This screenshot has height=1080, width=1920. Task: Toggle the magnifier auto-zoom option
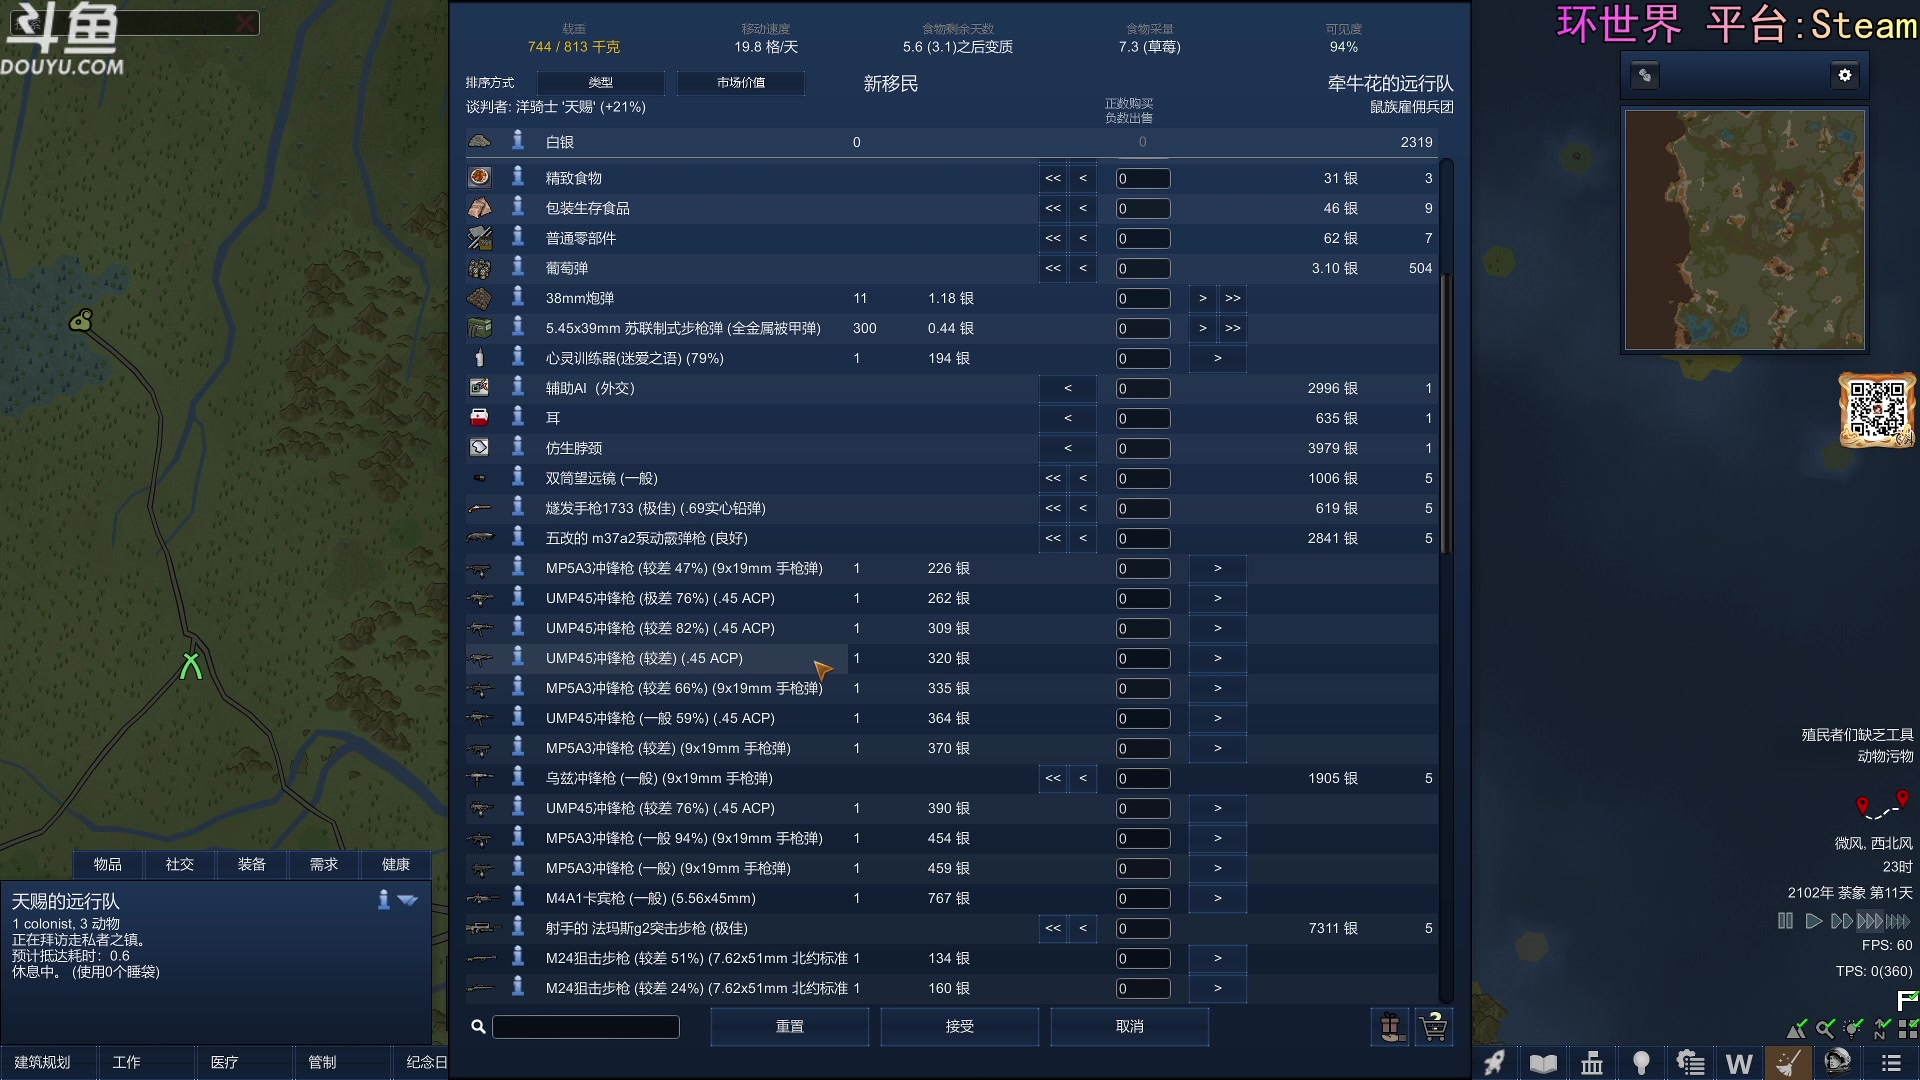[1825, 1029]
